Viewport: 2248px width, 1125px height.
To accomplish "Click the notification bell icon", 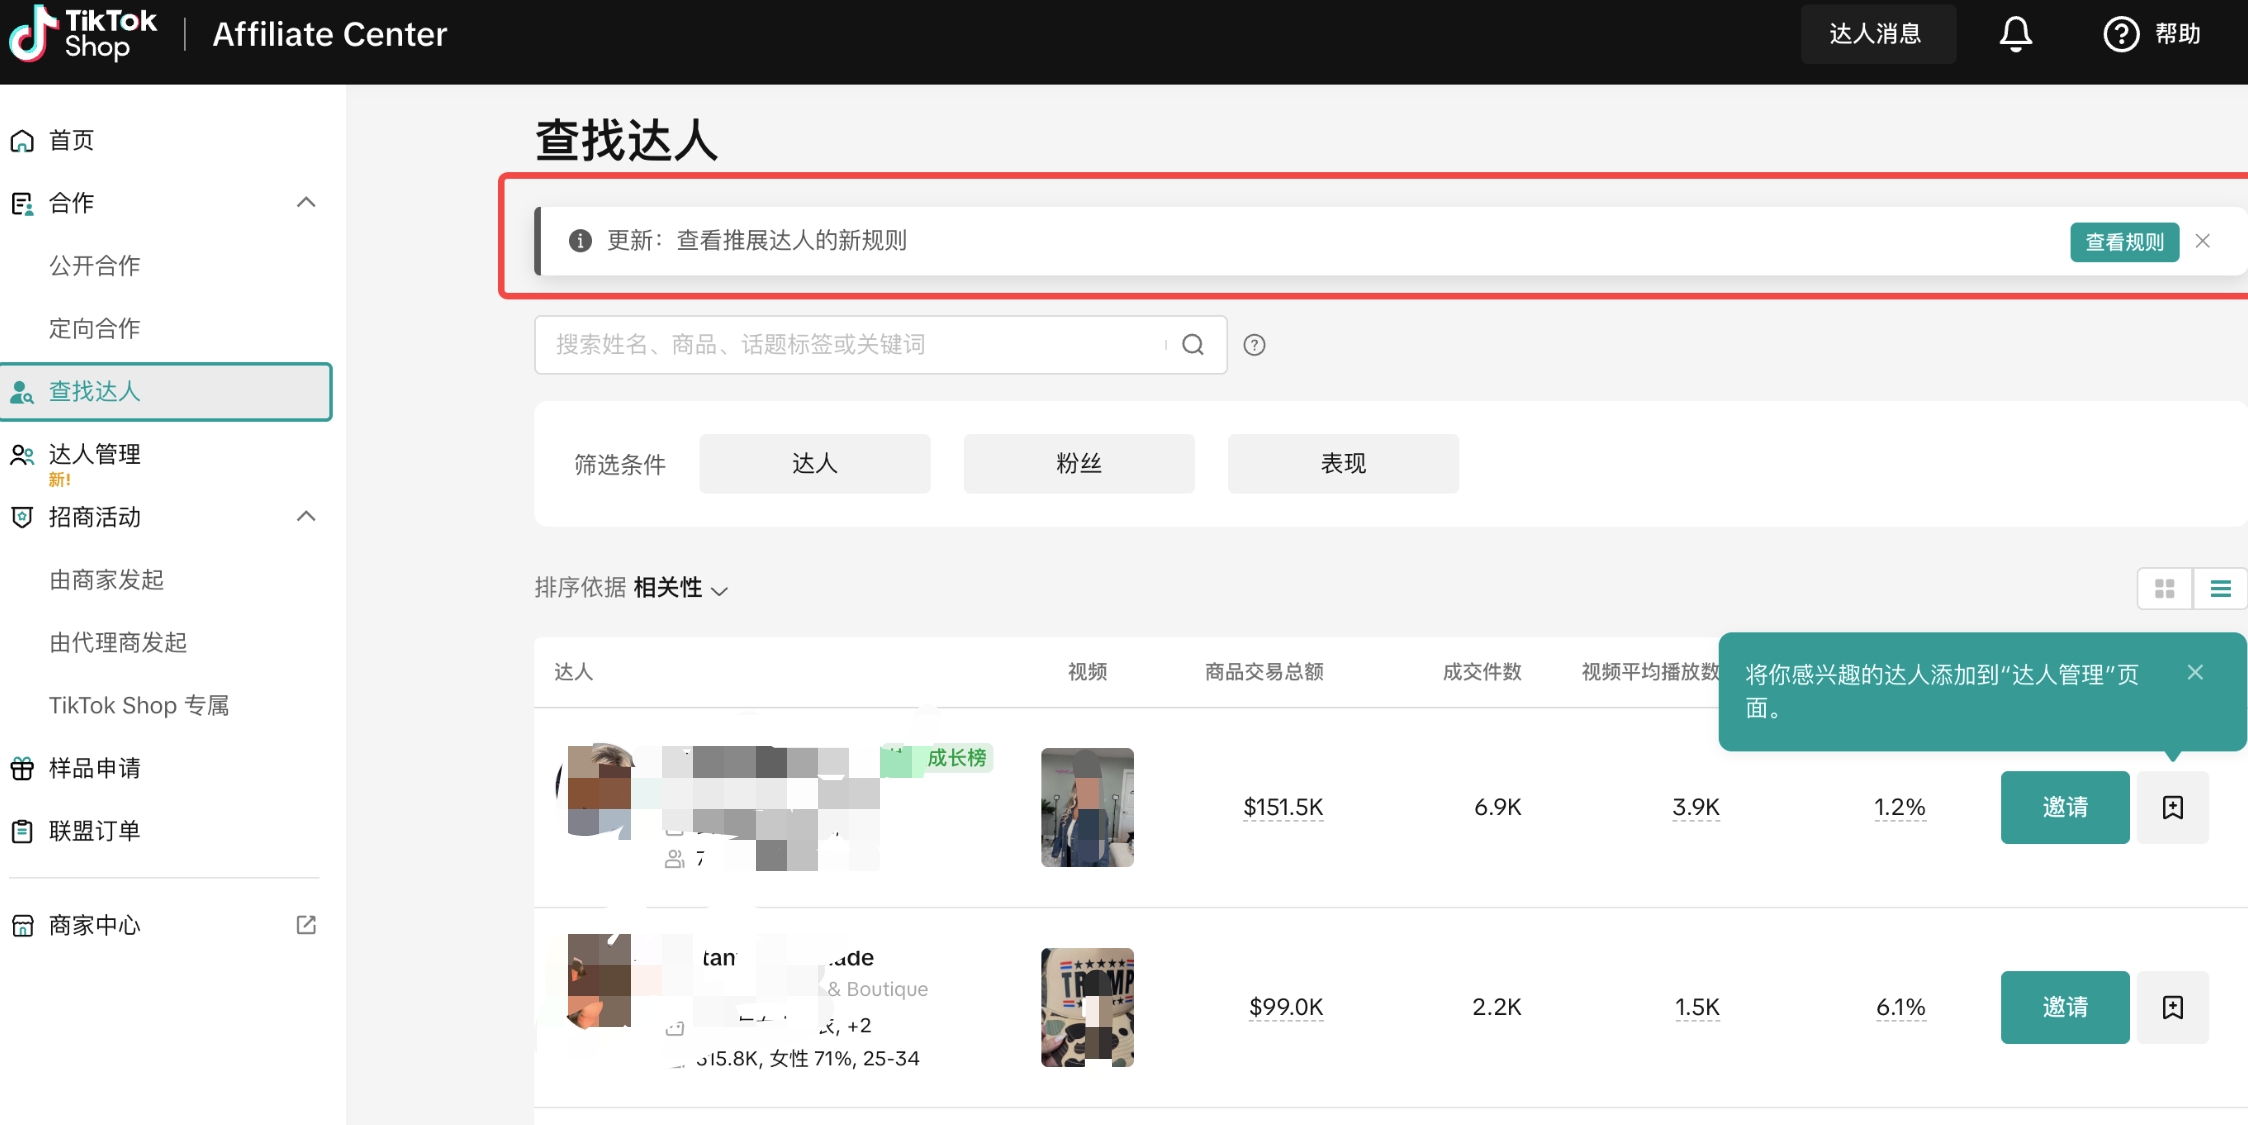I will (x=2015, y=34).
